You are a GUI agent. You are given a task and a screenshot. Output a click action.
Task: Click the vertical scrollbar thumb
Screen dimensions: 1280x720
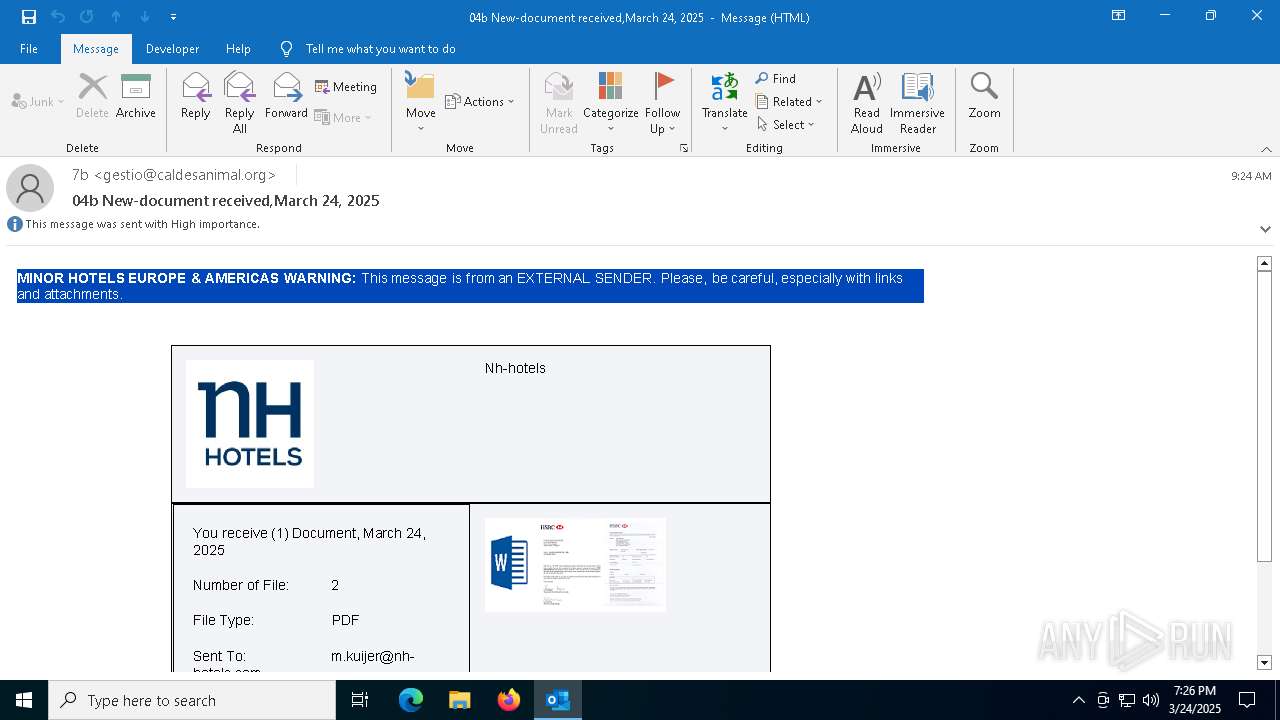pos(1264,416)
